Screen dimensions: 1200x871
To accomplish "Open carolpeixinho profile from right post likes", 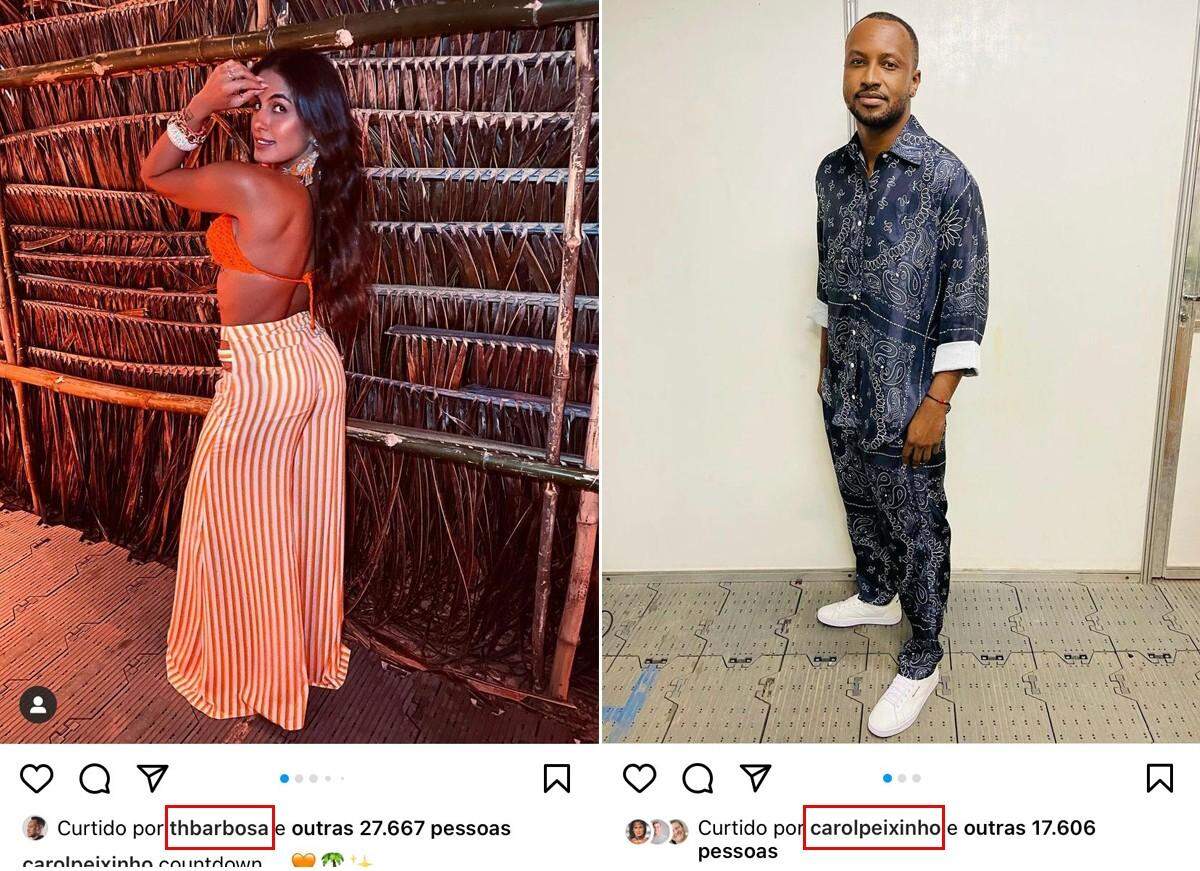I will click(875, 828).
